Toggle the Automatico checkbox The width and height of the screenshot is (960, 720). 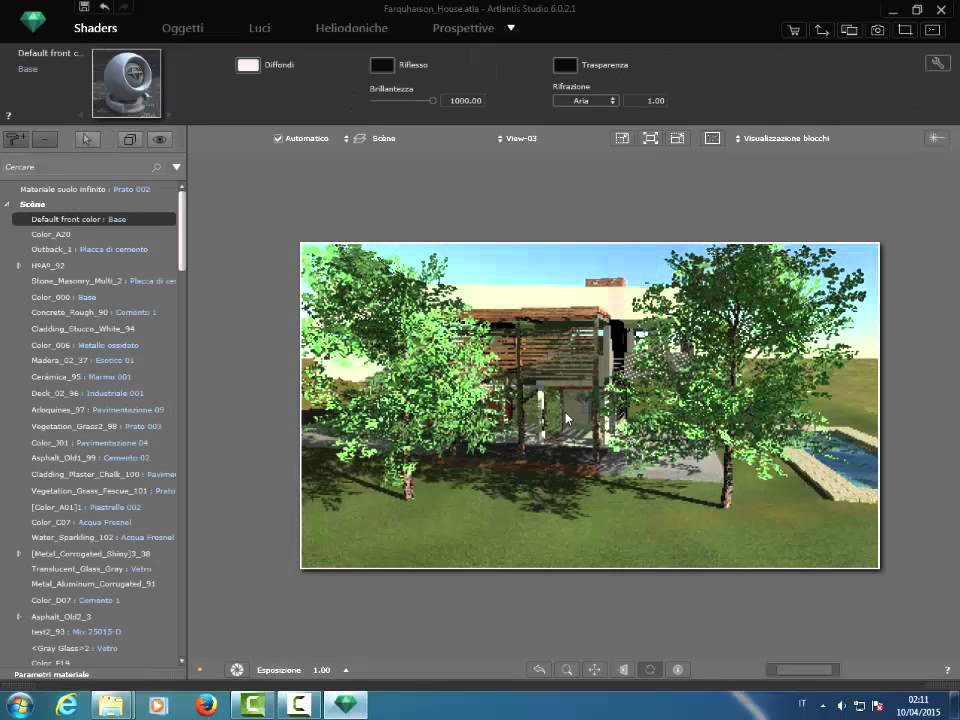click(278, 138)
